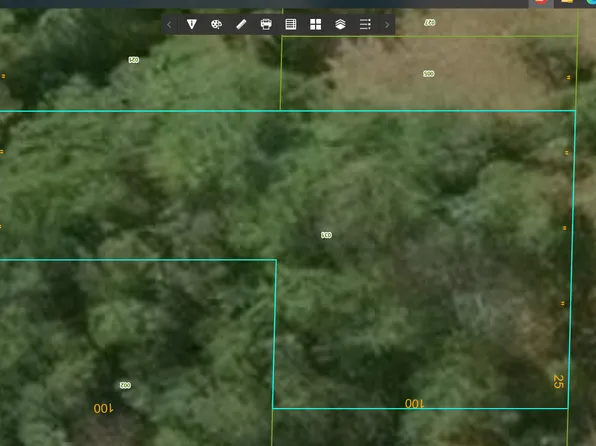The height and width of the screenshot is (446, 596).
Task: Select the tan field parcel number label
Action: pyautogui.click(x=428, y=74)
